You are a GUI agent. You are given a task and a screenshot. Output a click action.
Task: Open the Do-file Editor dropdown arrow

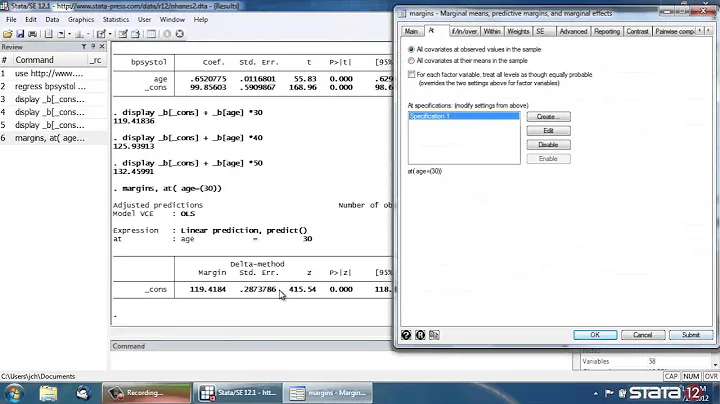click(110, 34)
